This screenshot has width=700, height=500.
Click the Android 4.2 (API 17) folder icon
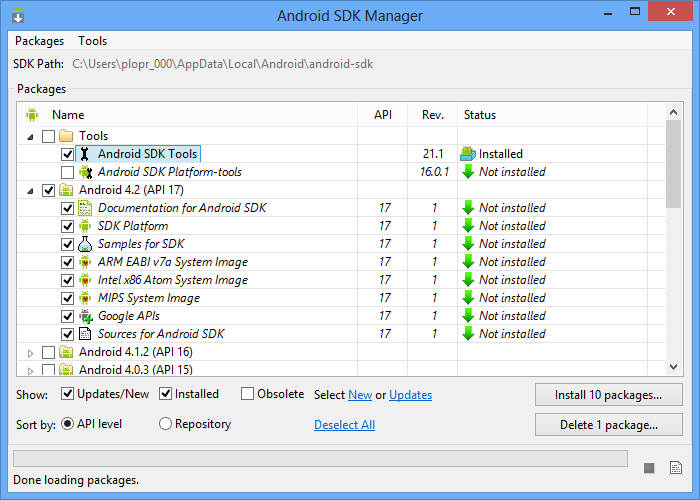tap(66, 190)
